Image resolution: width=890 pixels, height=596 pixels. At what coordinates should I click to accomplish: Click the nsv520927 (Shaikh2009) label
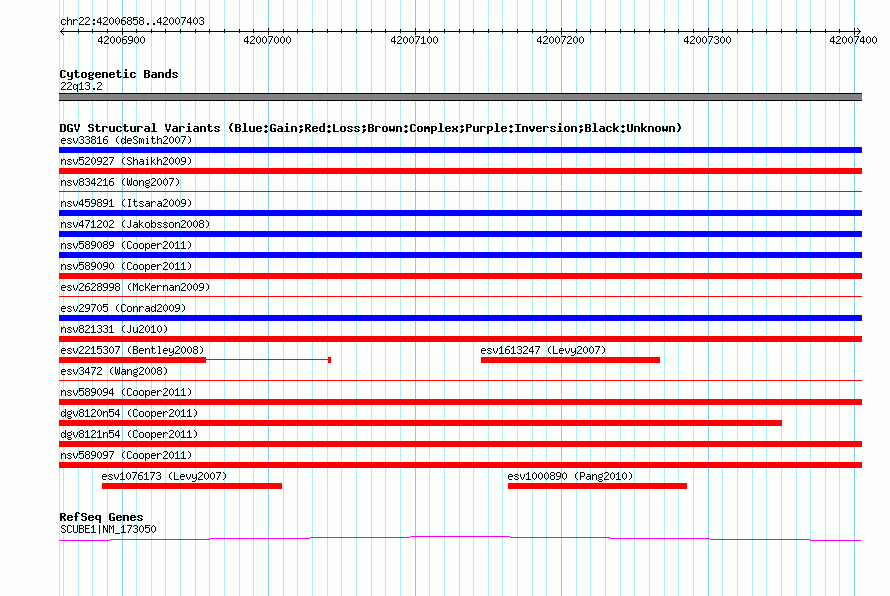126,161
